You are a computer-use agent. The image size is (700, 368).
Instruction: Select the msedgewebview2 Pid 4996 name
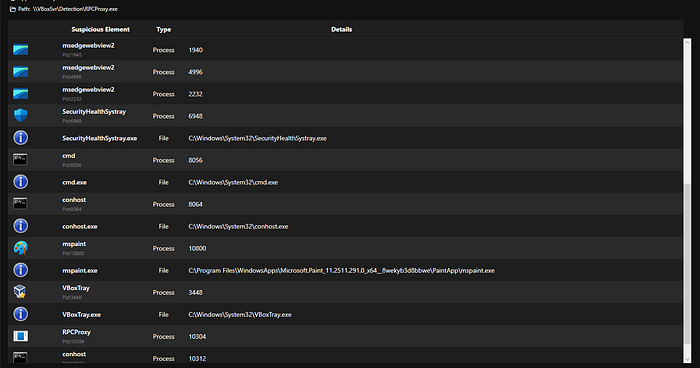[88, 67]
